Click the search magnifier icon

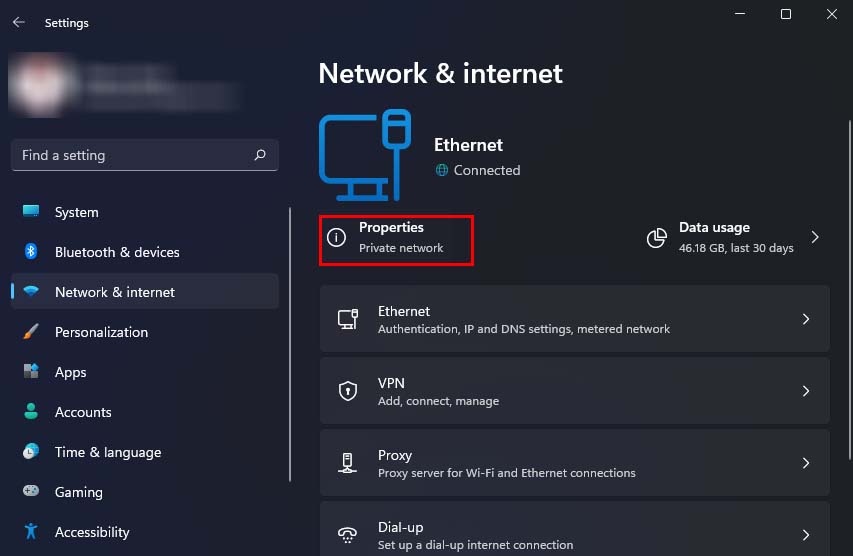[x=260, y=155]
